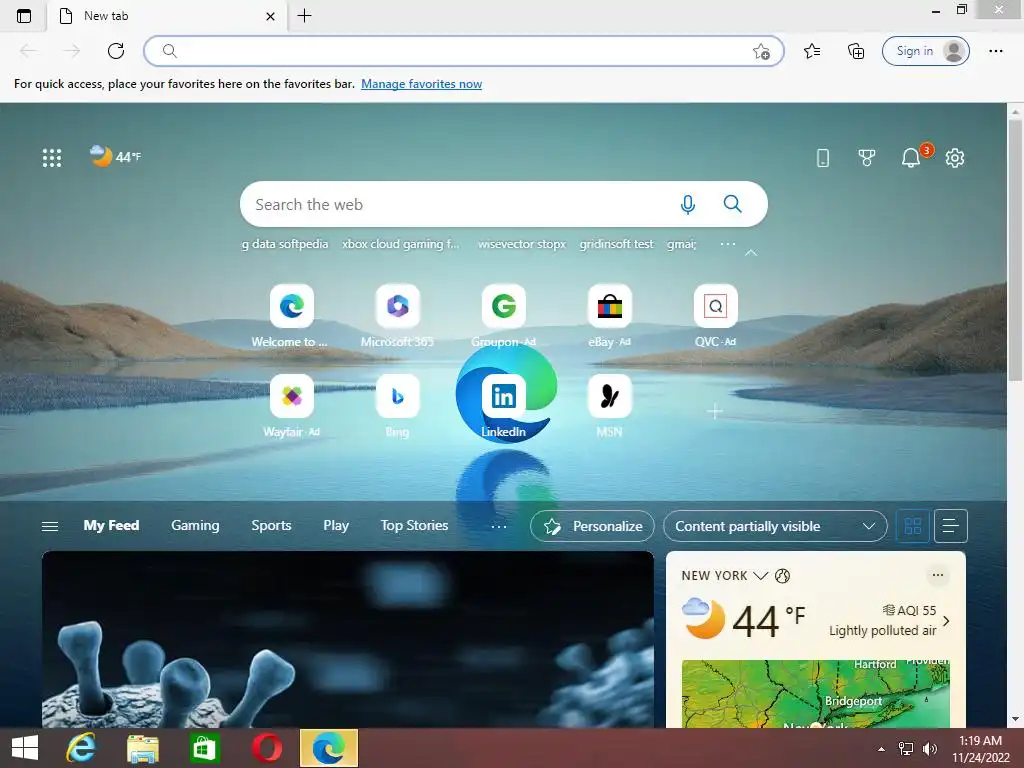Open the weather radar map thumbnail
This screenshot has height=768, width=1024.
pyautogui.click(x=815, y=694)
